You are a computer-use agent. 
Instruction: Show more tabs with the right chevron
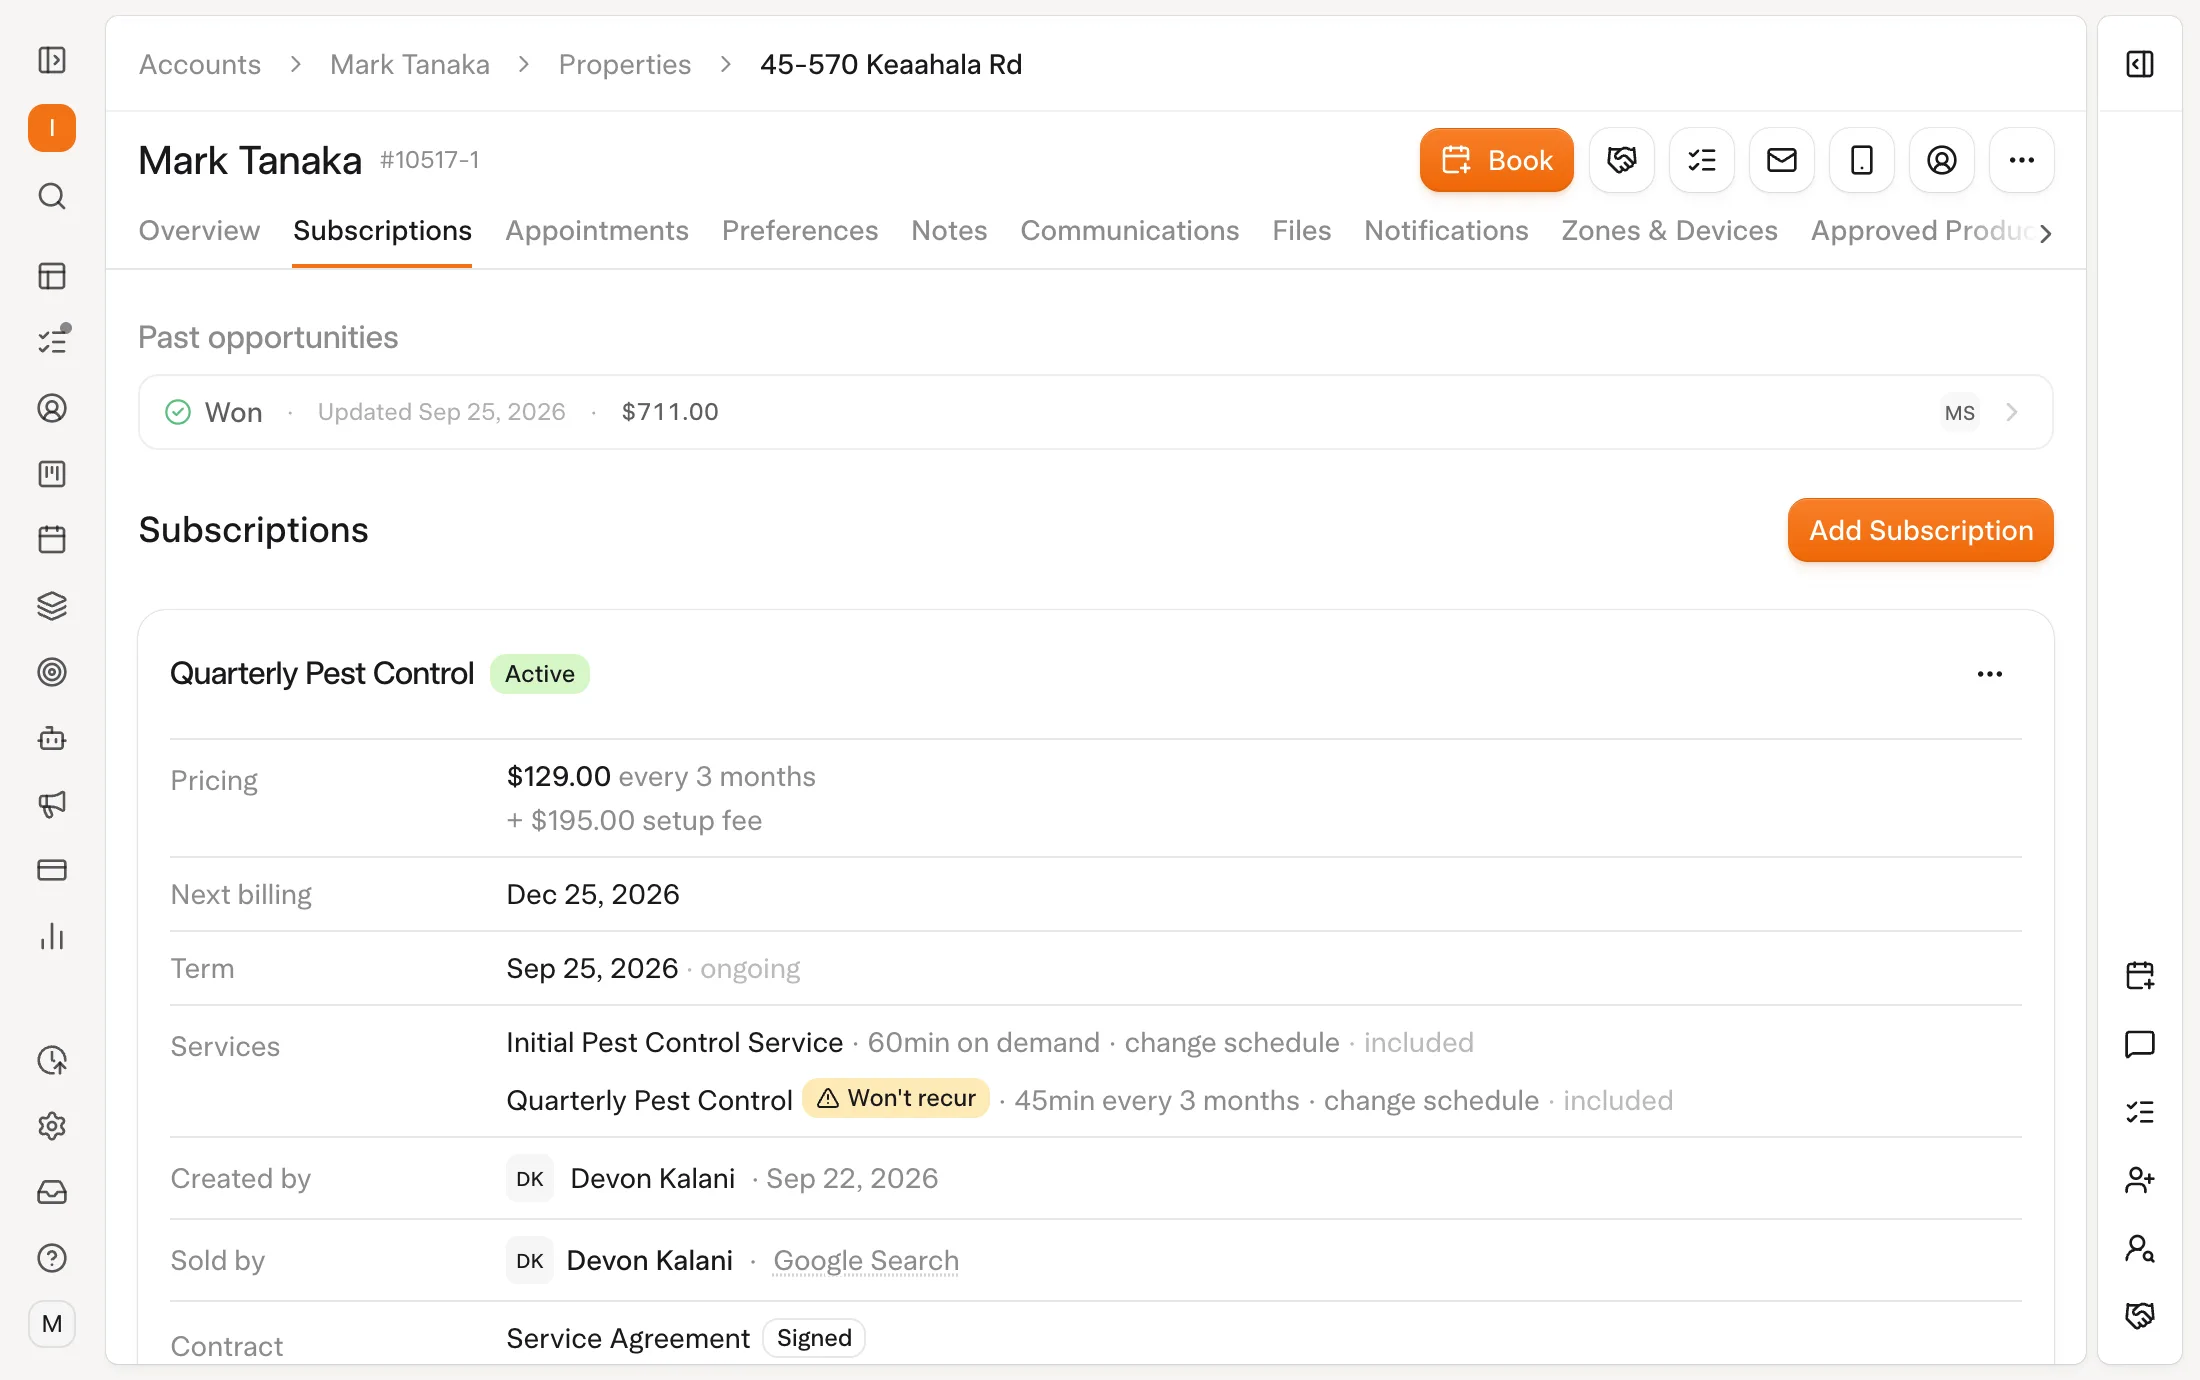coord(2046,233)
